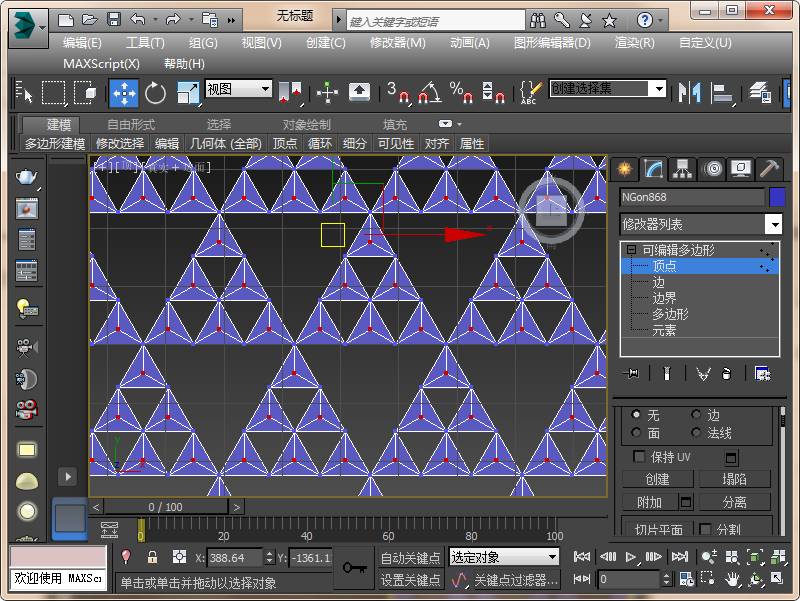800x601 pixels.
Task: Toggle the selection lock padlock icon
Action: [152, 557]
